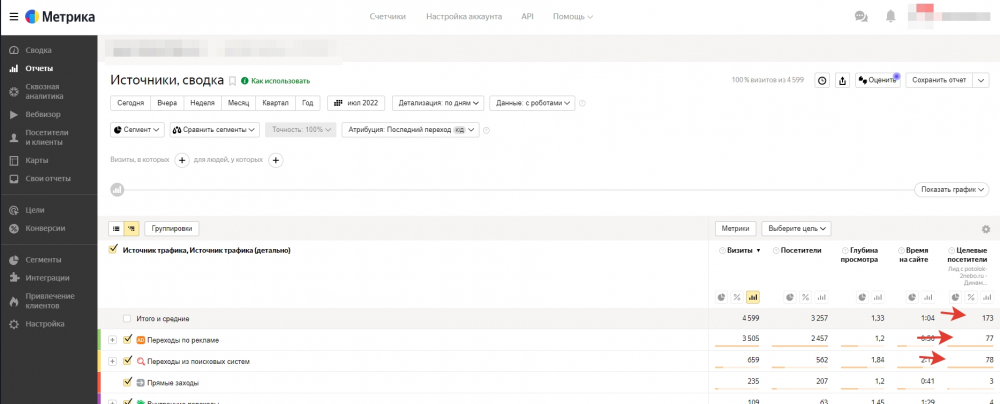Toggle the Источник трафика header checkbox
The width and height of the screenshot is (1000, 404).
point(114,250)
